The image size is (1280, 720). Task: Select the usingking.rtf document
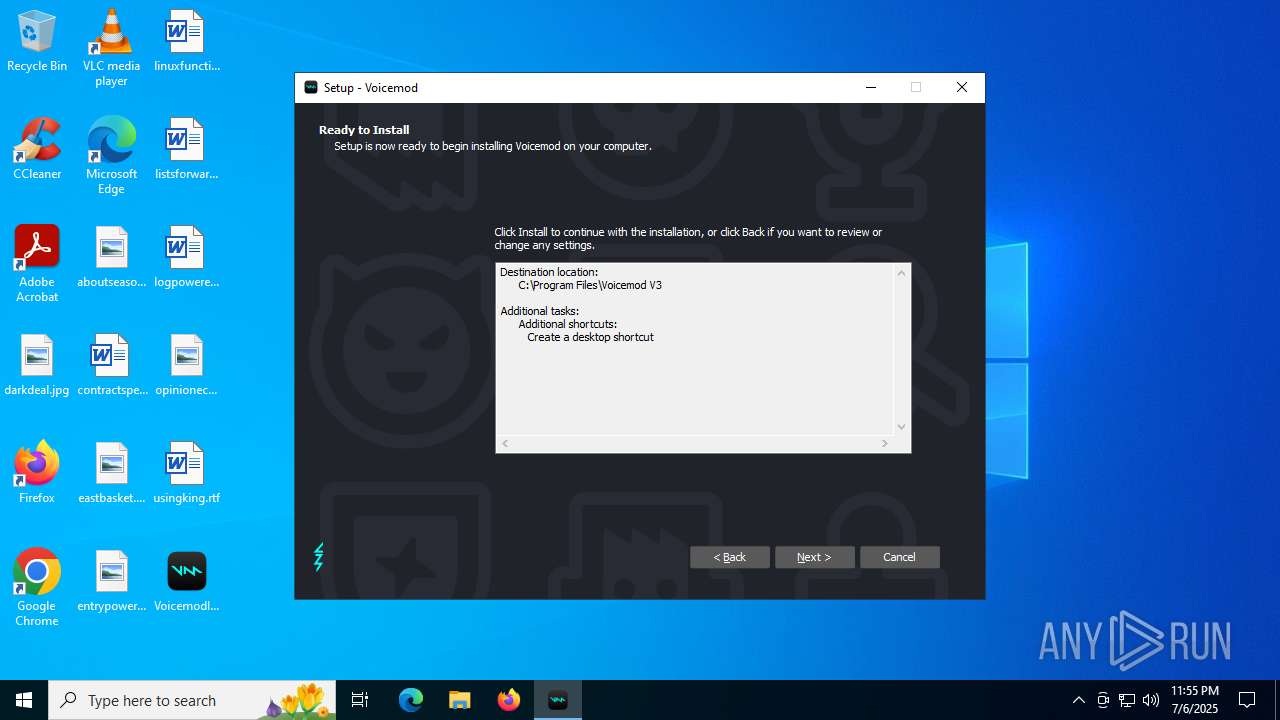coord(186,473)
